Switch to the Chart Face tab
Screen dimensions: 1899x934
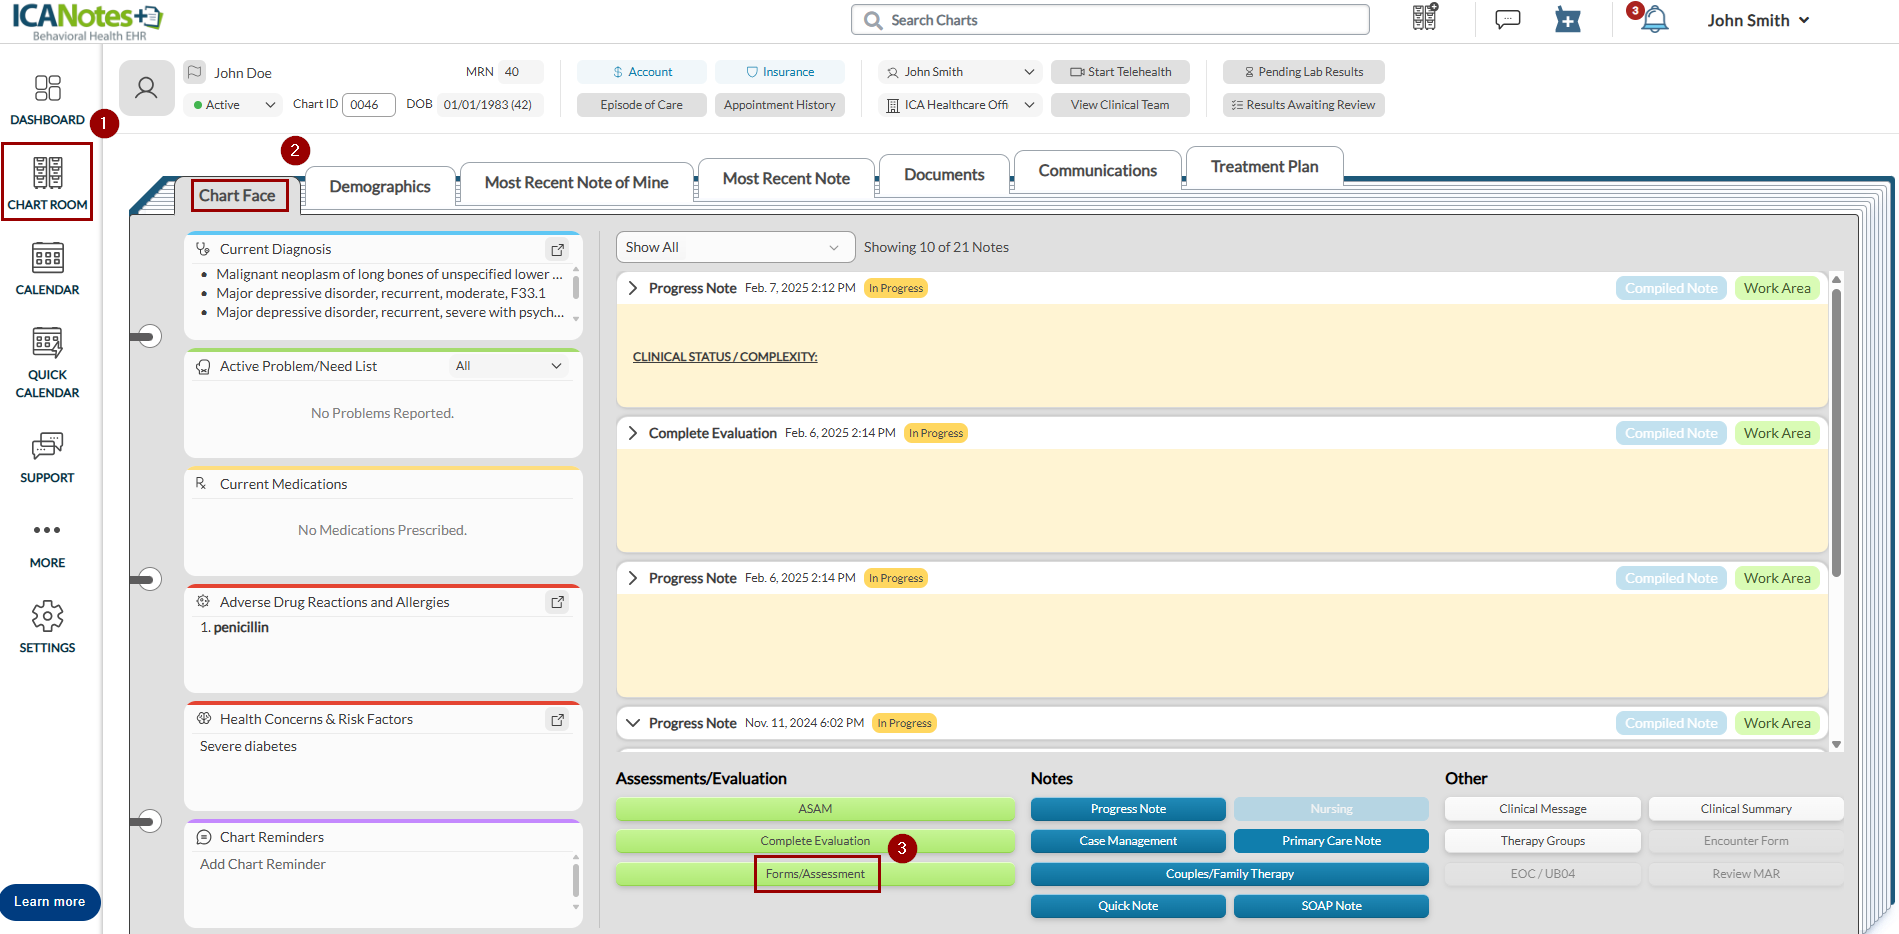coord(238,196)
